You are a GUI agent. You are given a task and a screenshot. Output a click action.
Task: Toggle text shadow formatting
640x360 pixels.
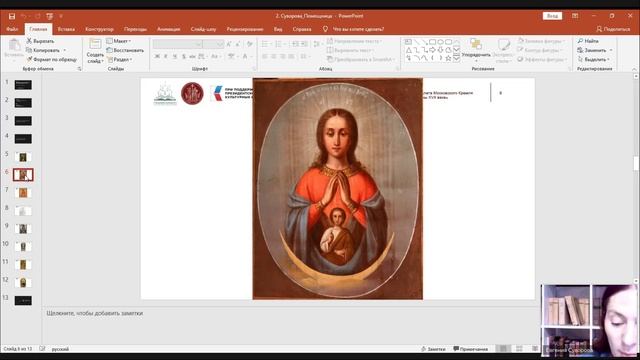click(x=184, y=56)
